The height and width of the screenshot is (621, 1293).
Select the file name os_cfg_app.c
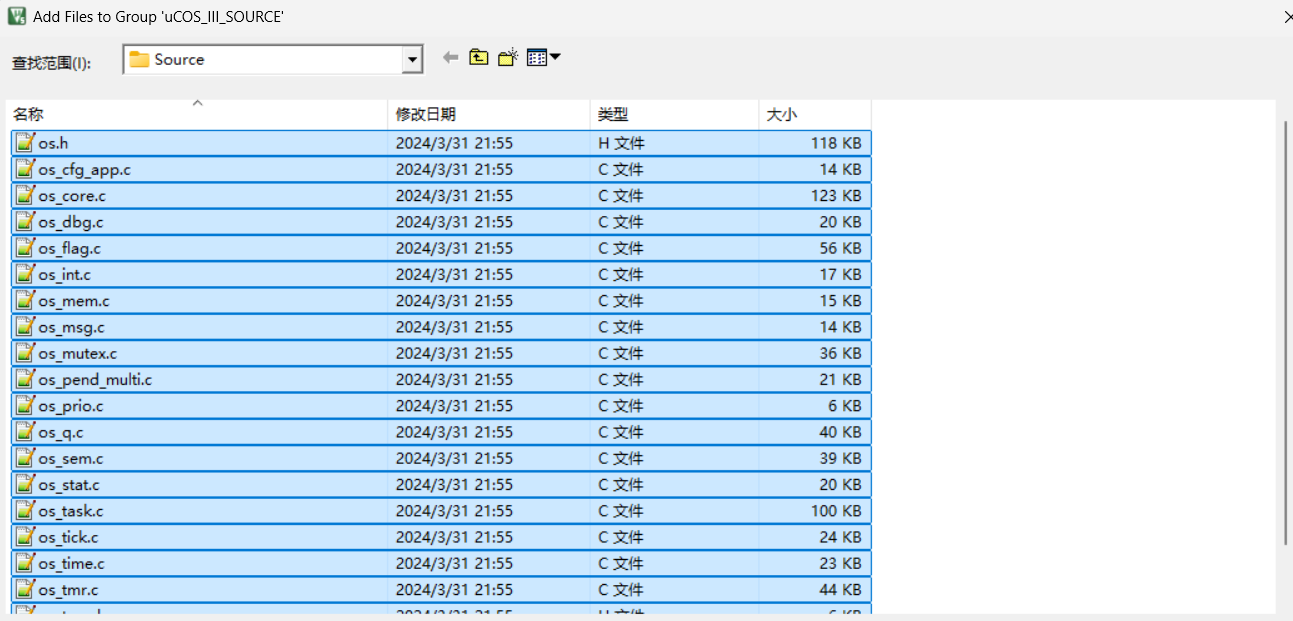tap(84, 170)
